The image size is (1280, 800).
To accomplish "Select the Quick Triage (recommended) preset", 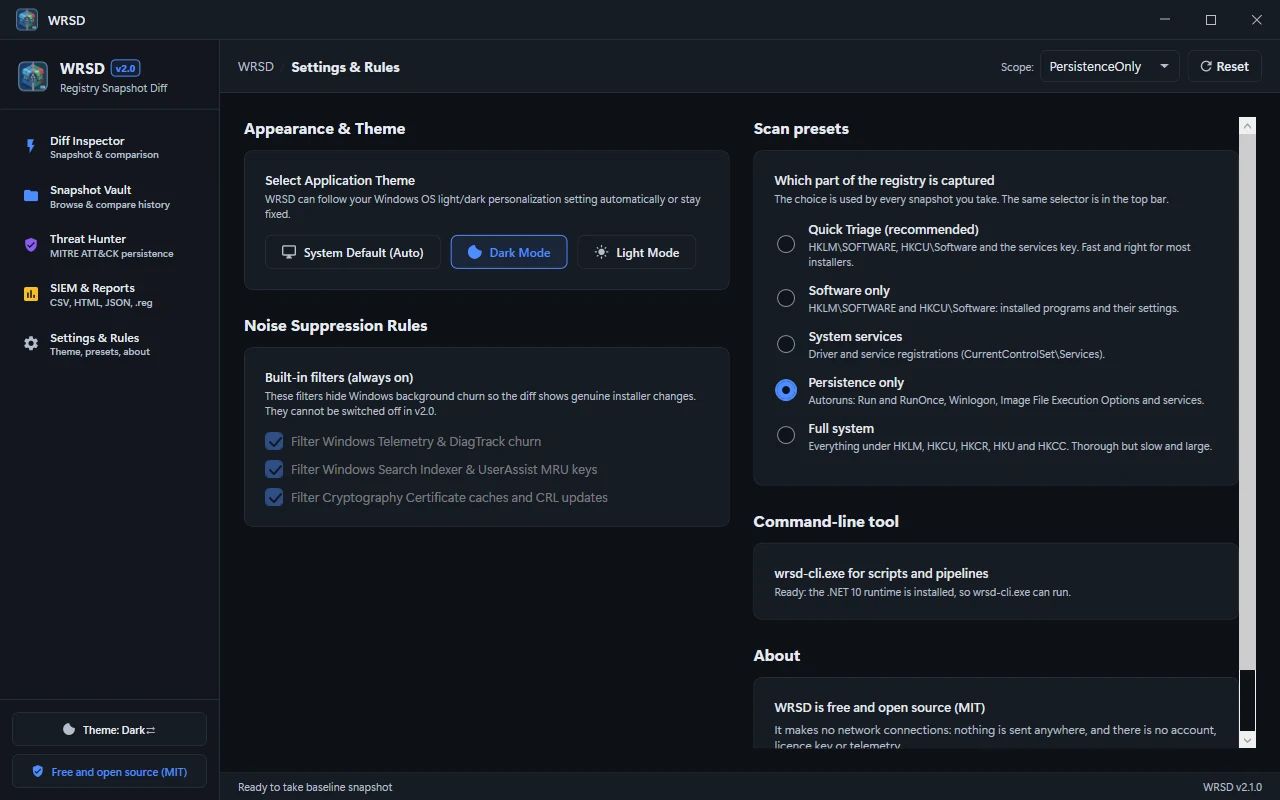I will (x=786, y=244).
